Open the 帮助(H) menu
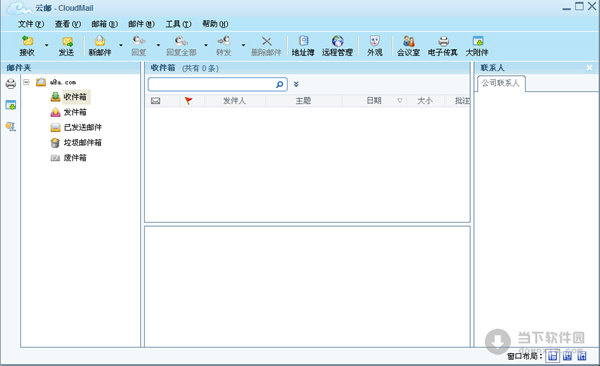The height and width of the screenshot is (366, 600). (x=215, y=24)
